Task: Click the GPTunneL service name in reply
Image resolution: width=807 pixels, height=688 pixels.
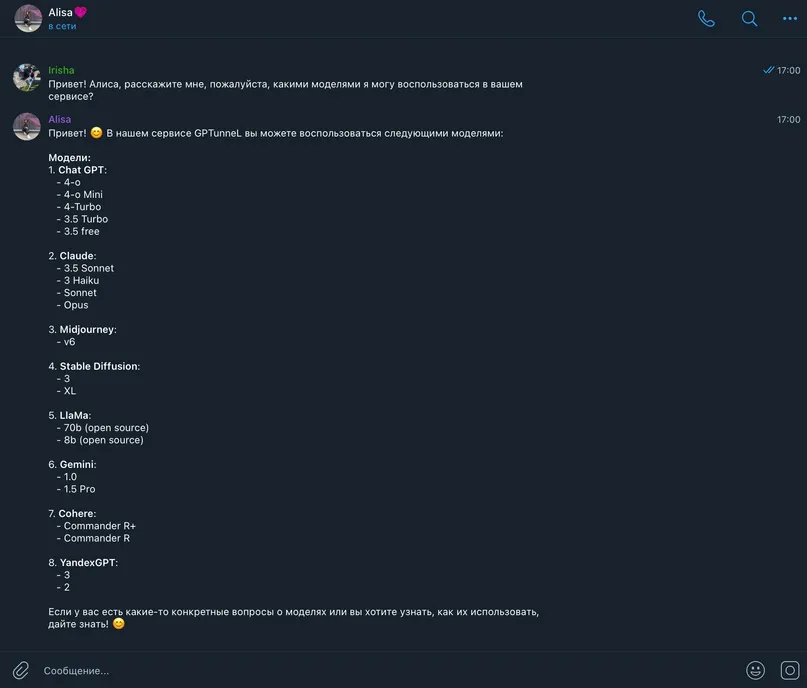Action: click(218, 133)
